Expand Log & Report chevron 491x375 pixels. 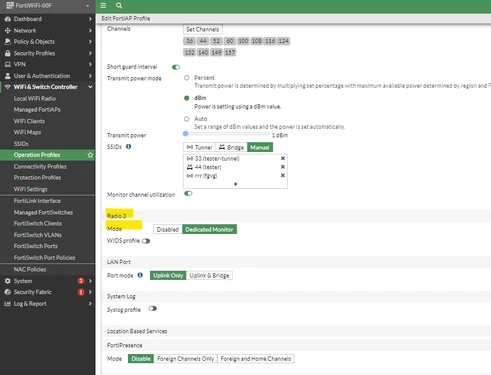click(90, 304)
